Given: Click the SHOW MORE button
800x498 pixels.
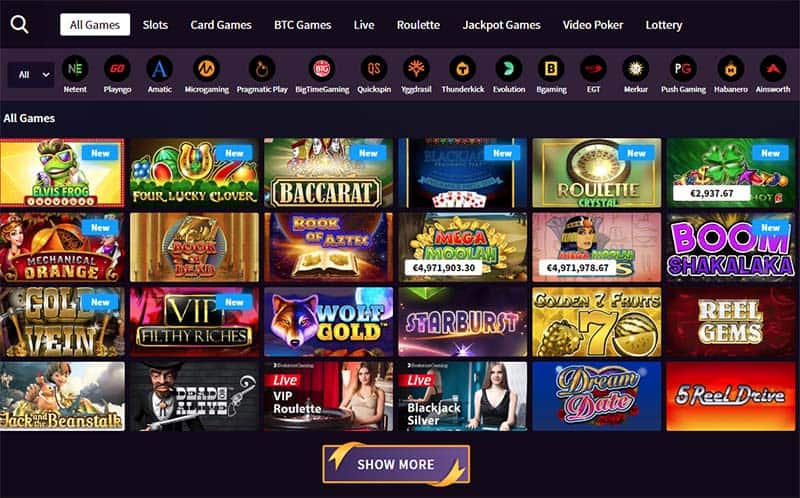Looking at the screenshot, I should [396, 464].
